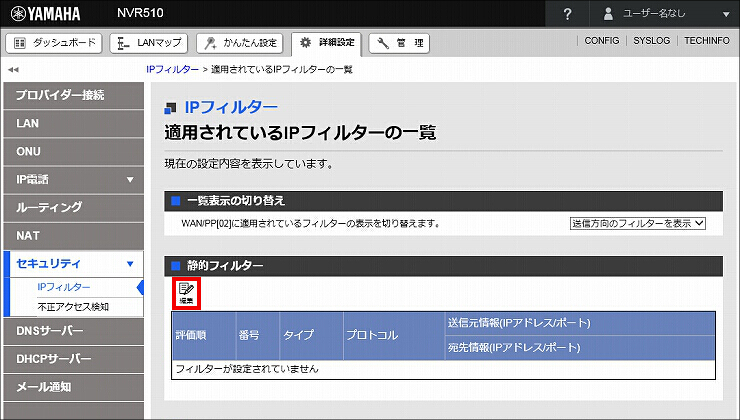Click the Yamaha logo
This screenshot has height=420, width=740.
pyautogui.click(x=45, y=14)
